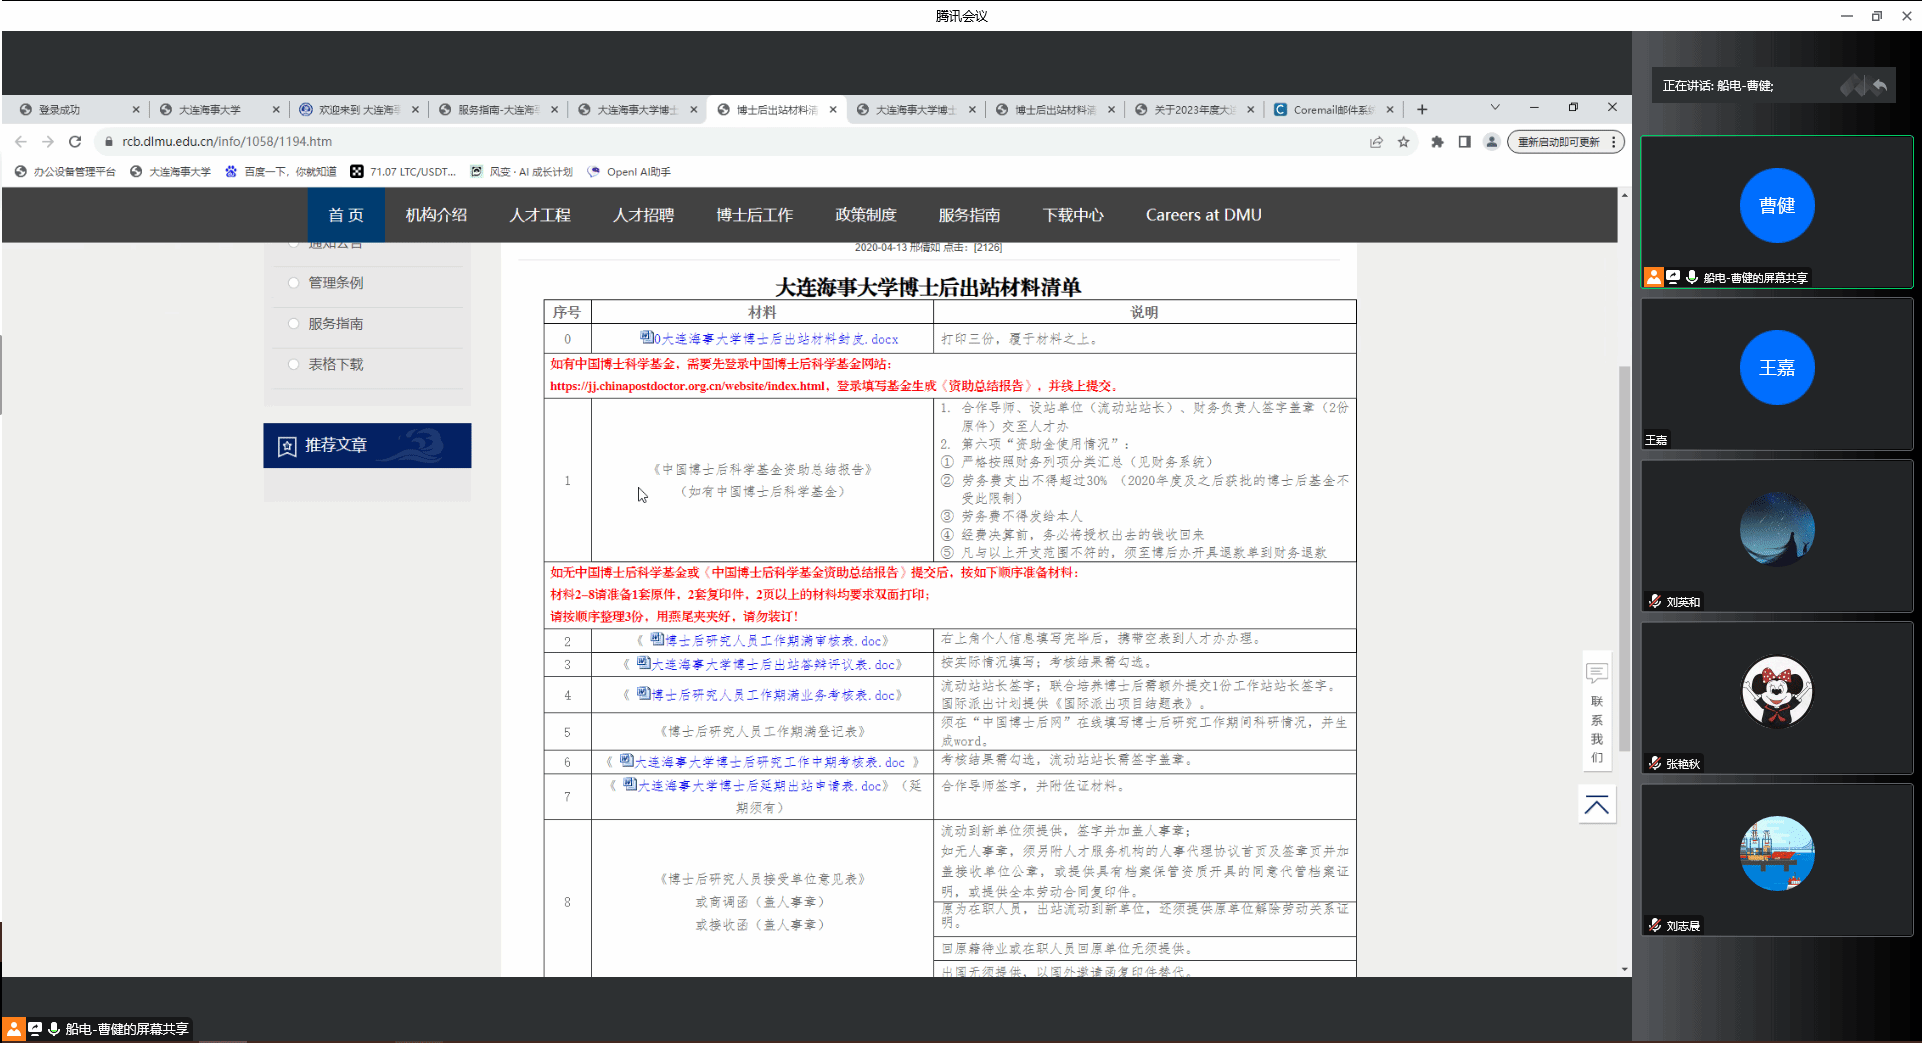Image resolution: width=1922 pixels, height=1043 pixels.
Task: Click the share page icon in address bar
Action: click(1376, 142)
